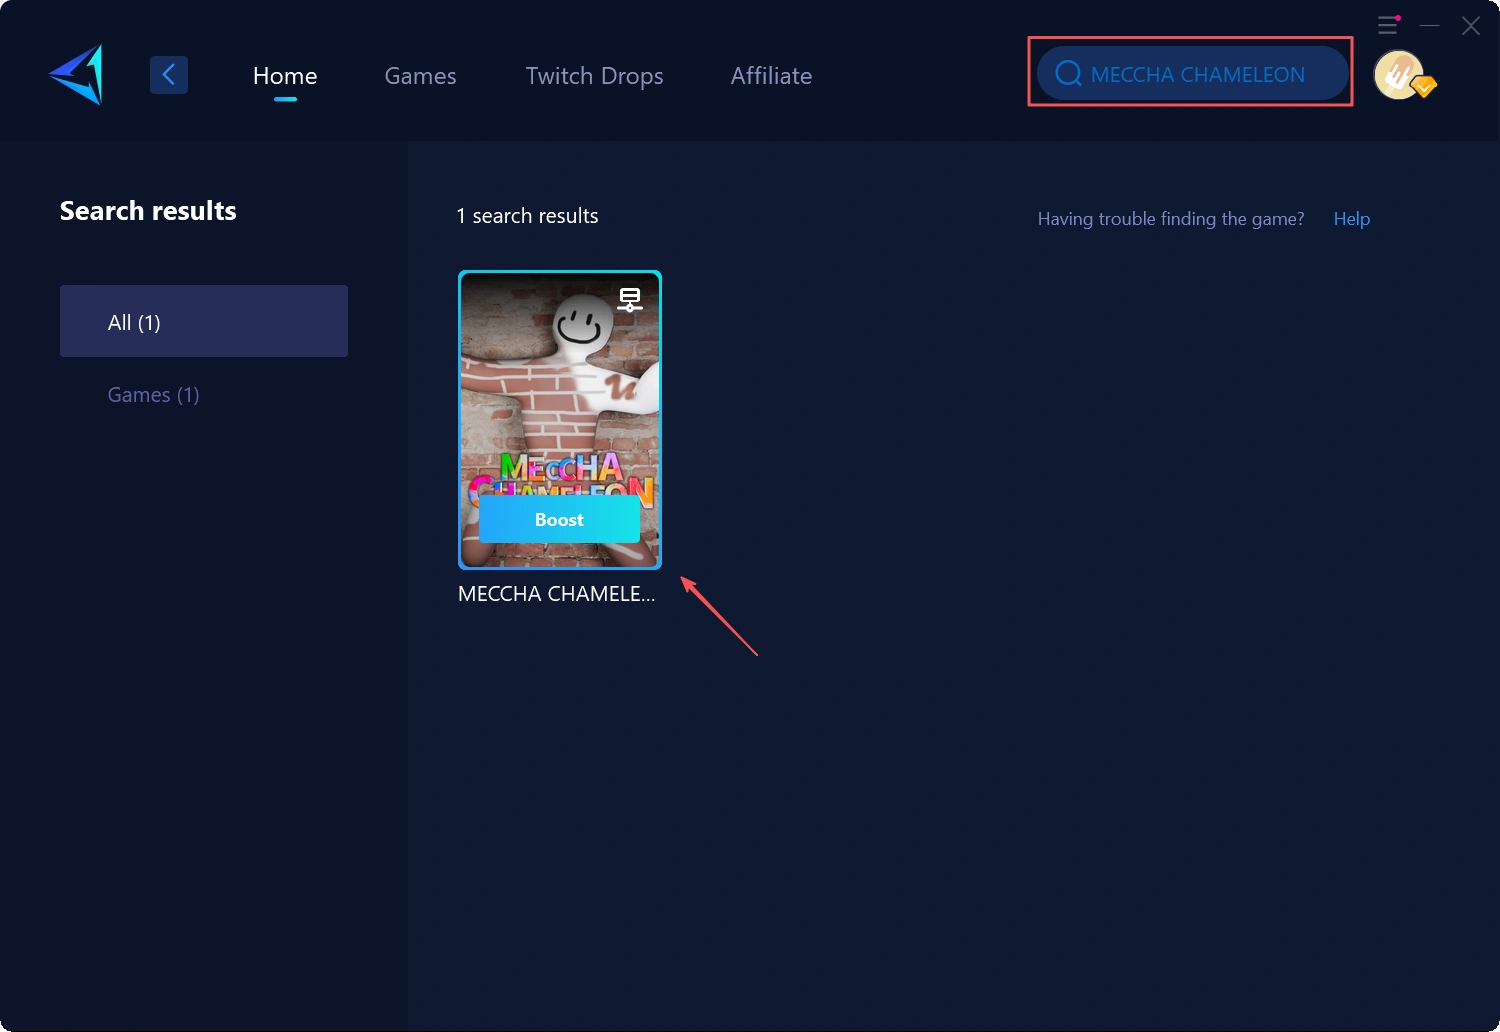Select the All (1) filter

pyautogui.click(x=204, y=321)
